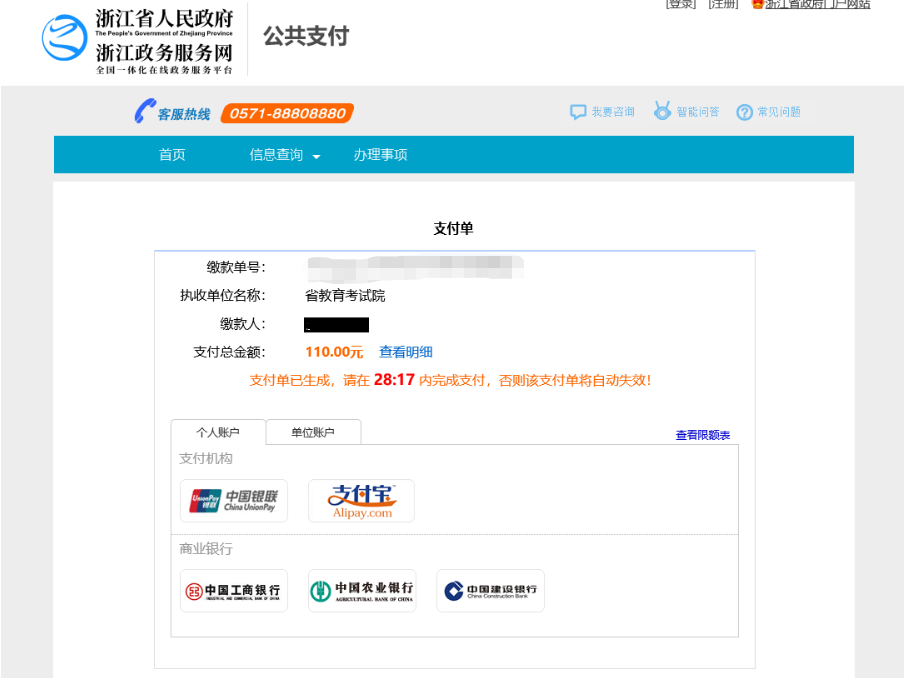Select Agricultural Bank of China option
The image size is (904, 678).
[361, 591]
